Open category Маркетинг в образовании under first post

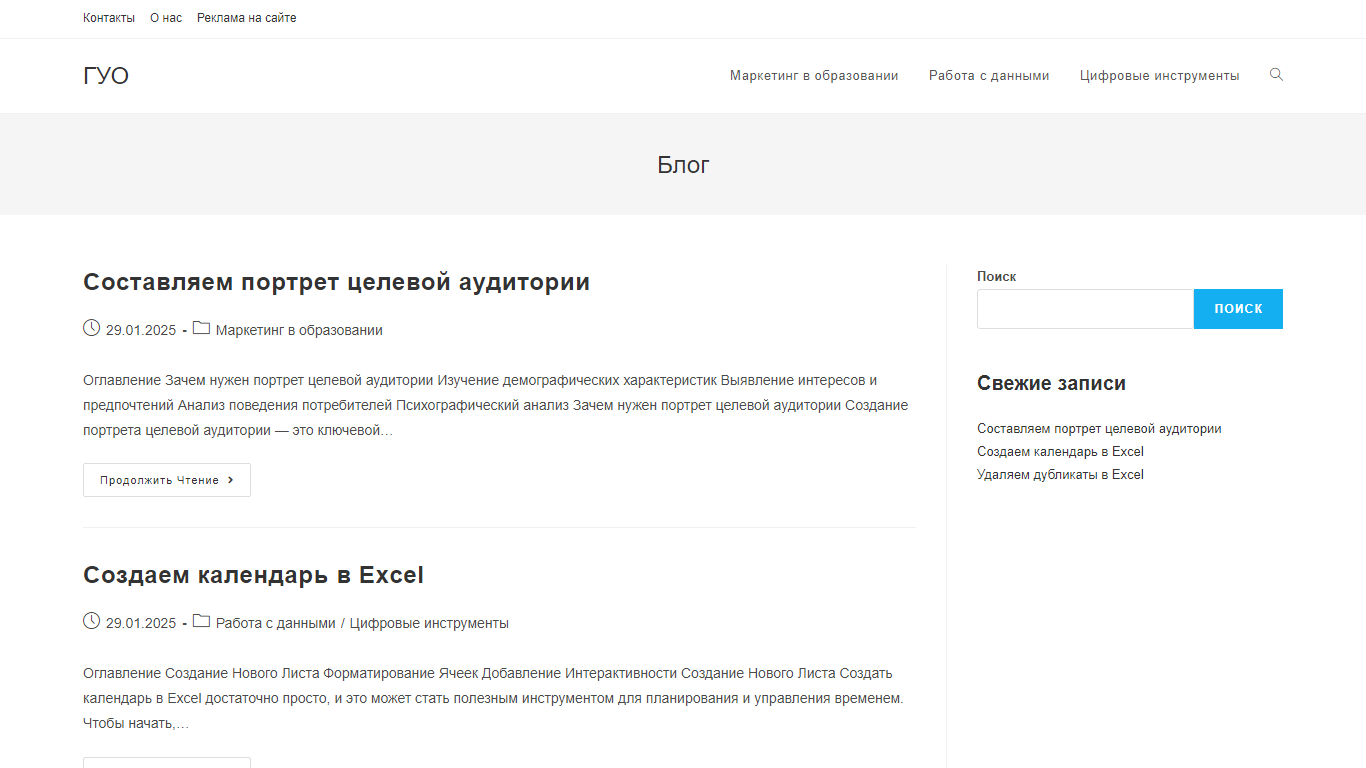[x=299, y=330]
